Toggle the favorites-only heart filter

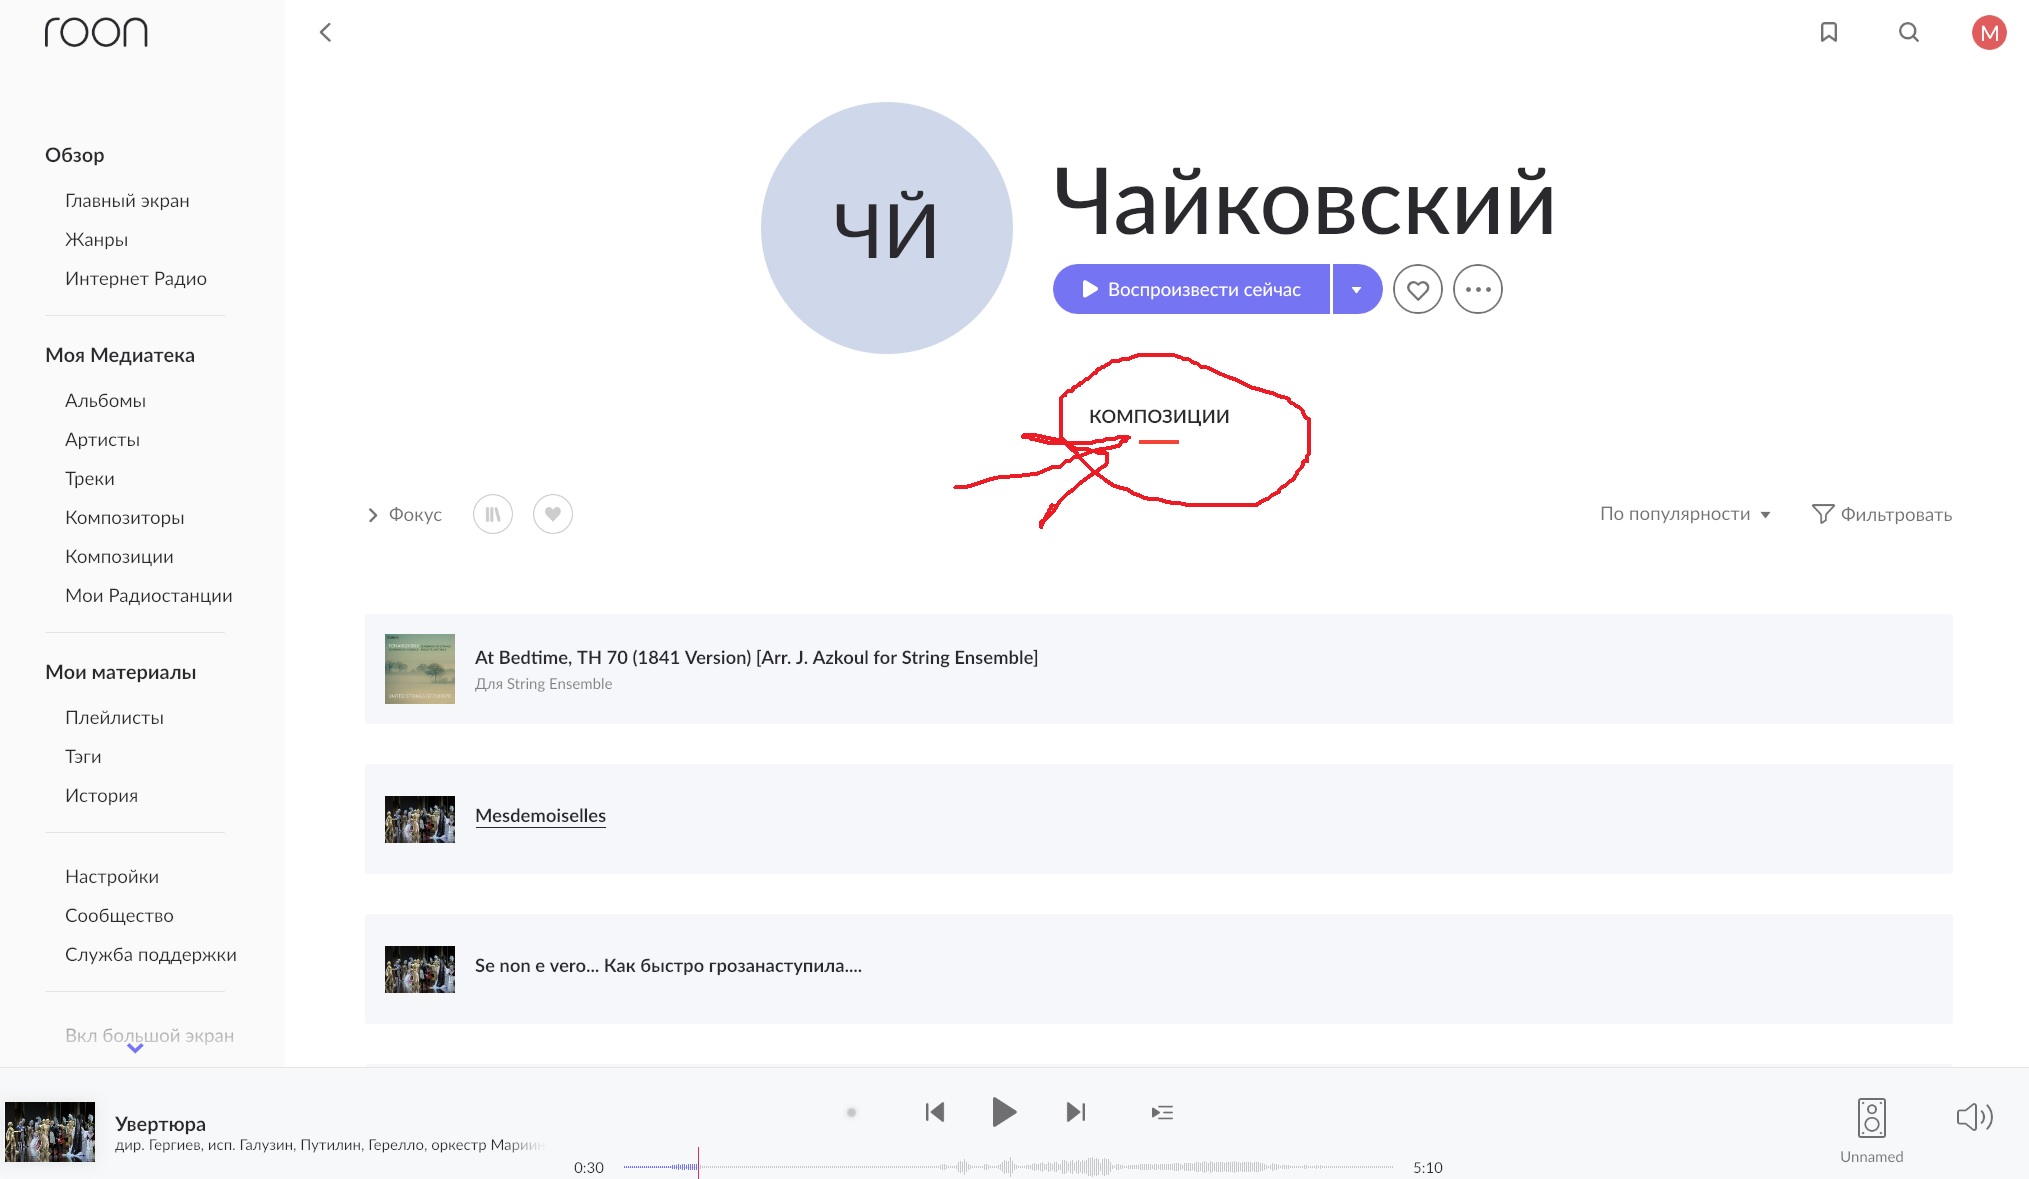[x=553, y=514]
